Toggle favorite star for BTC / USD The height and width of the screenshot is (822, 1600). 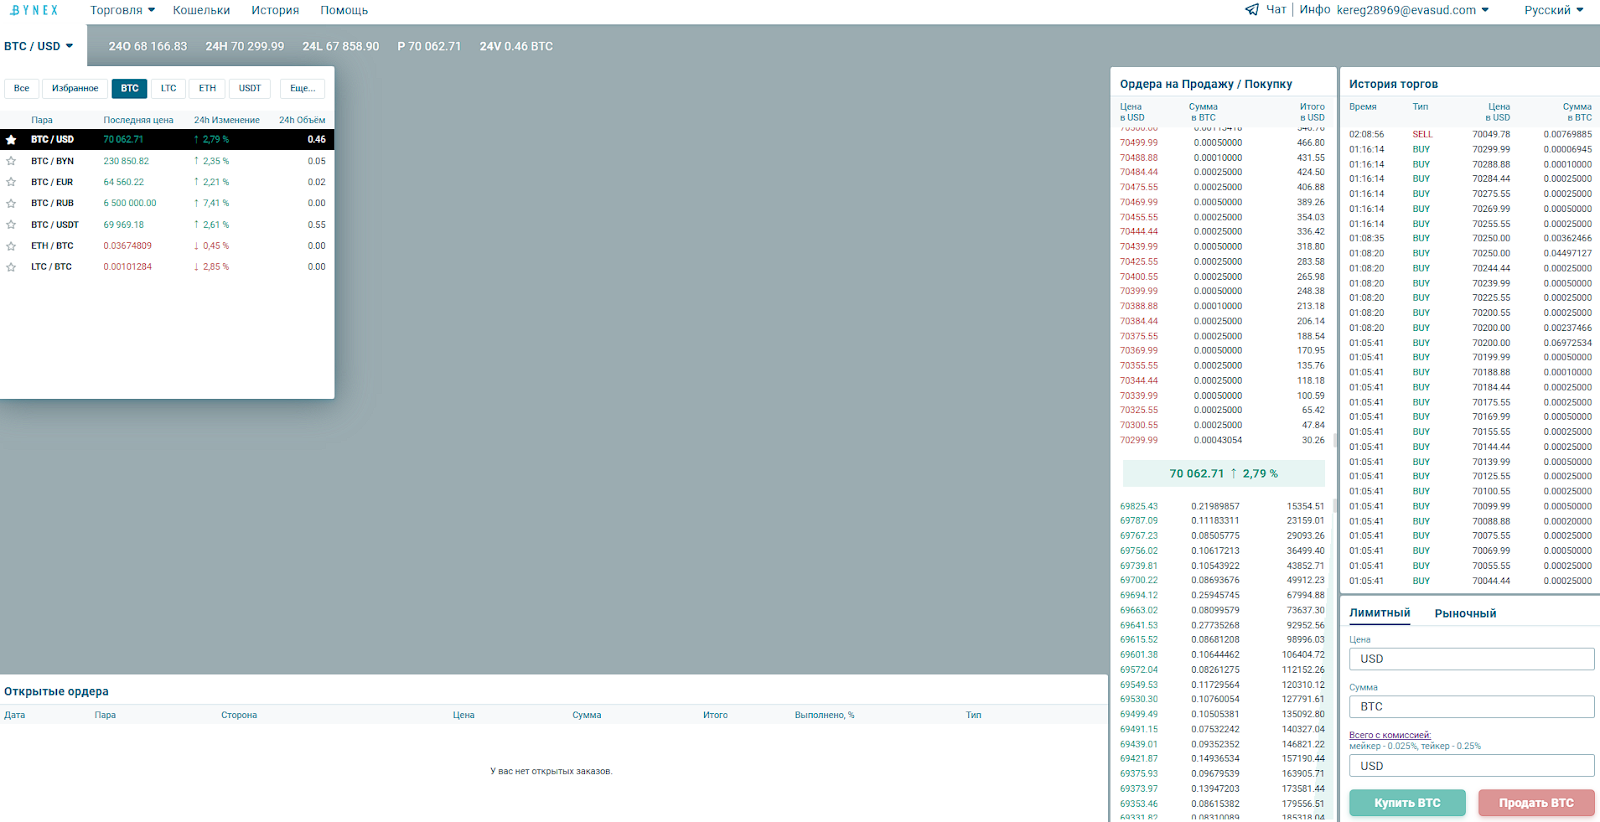click(11, 140)
